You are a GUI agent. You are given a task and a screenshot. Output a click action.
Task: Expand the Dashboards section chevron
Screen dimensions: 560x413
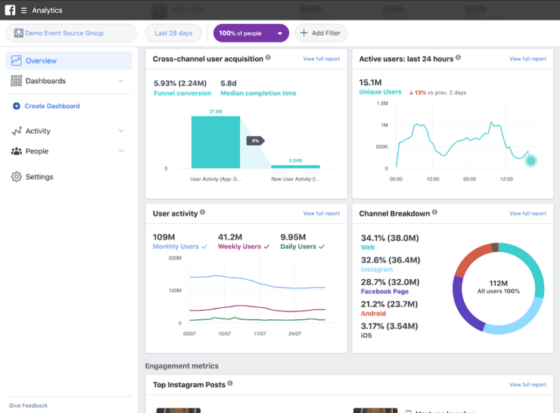pos(121,81)
